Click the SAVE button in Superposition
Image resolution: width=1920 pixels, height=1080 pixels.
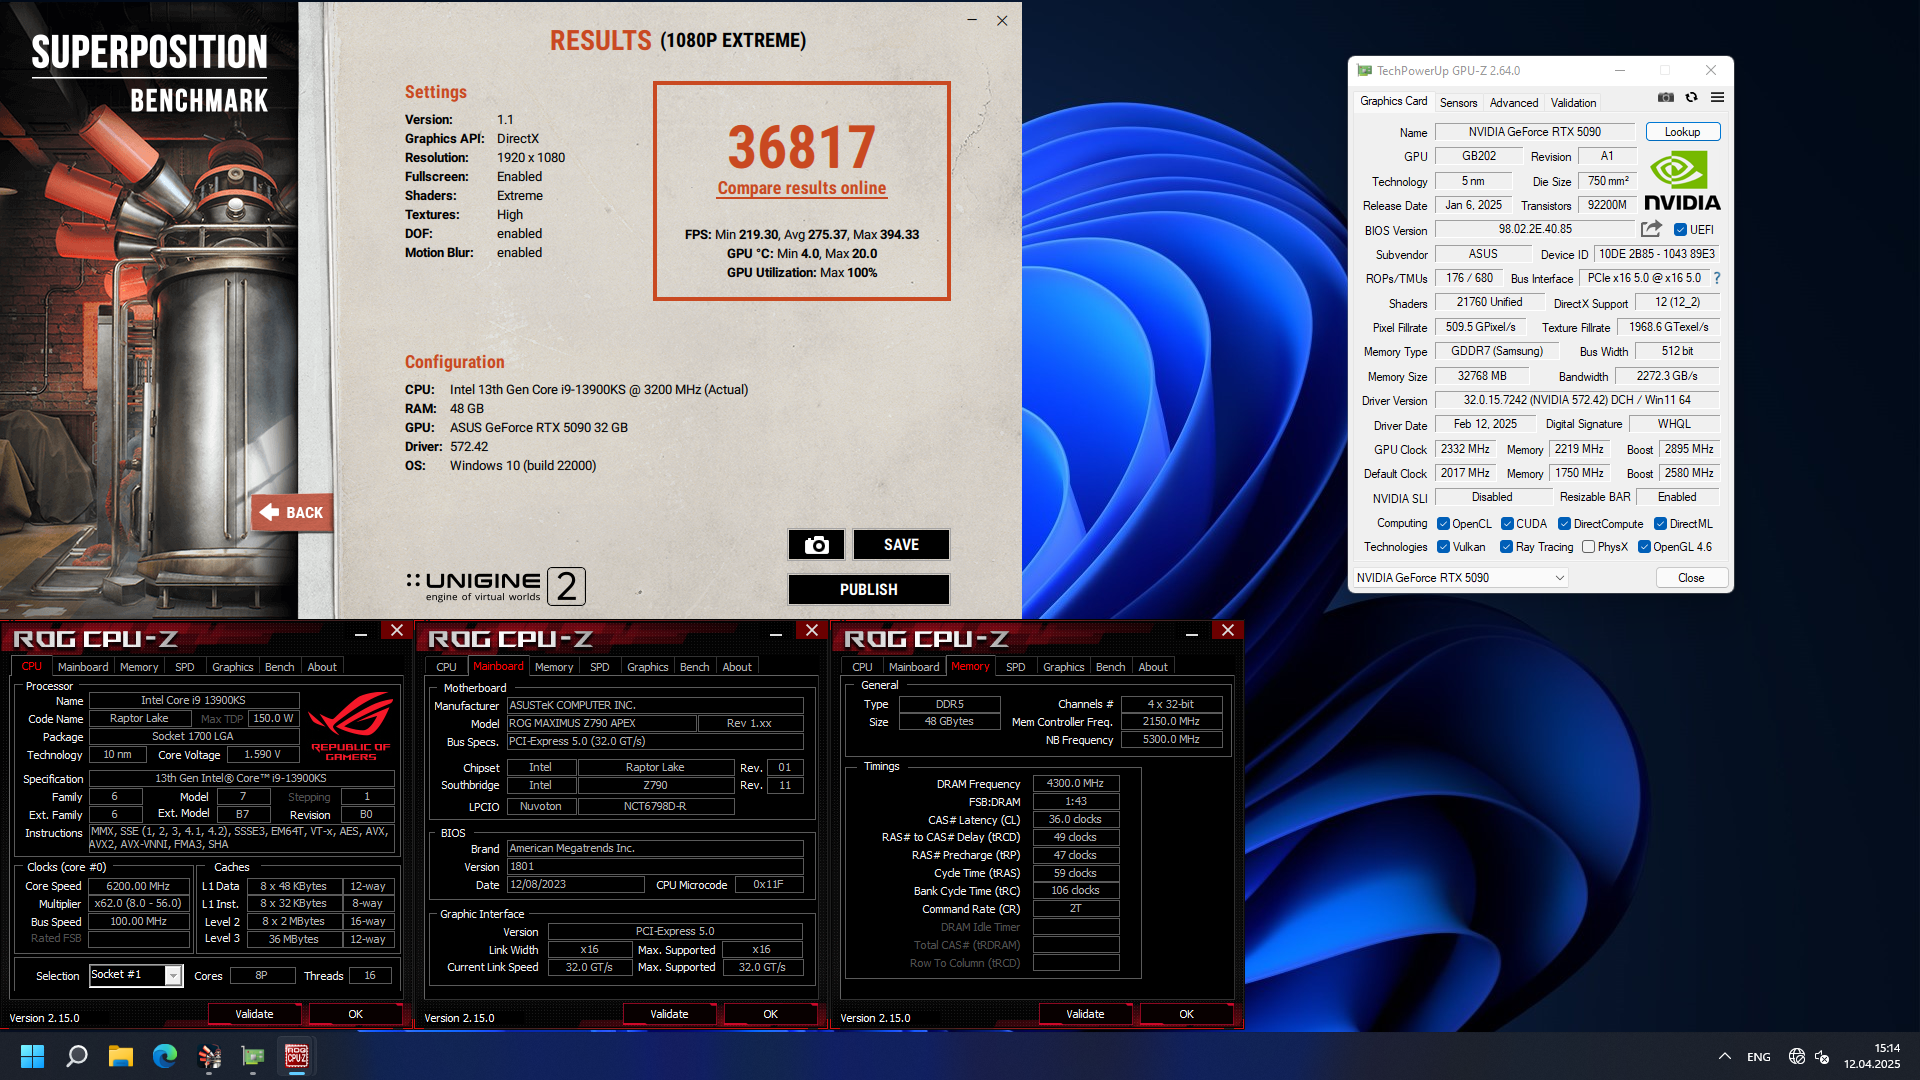[901, 545]
